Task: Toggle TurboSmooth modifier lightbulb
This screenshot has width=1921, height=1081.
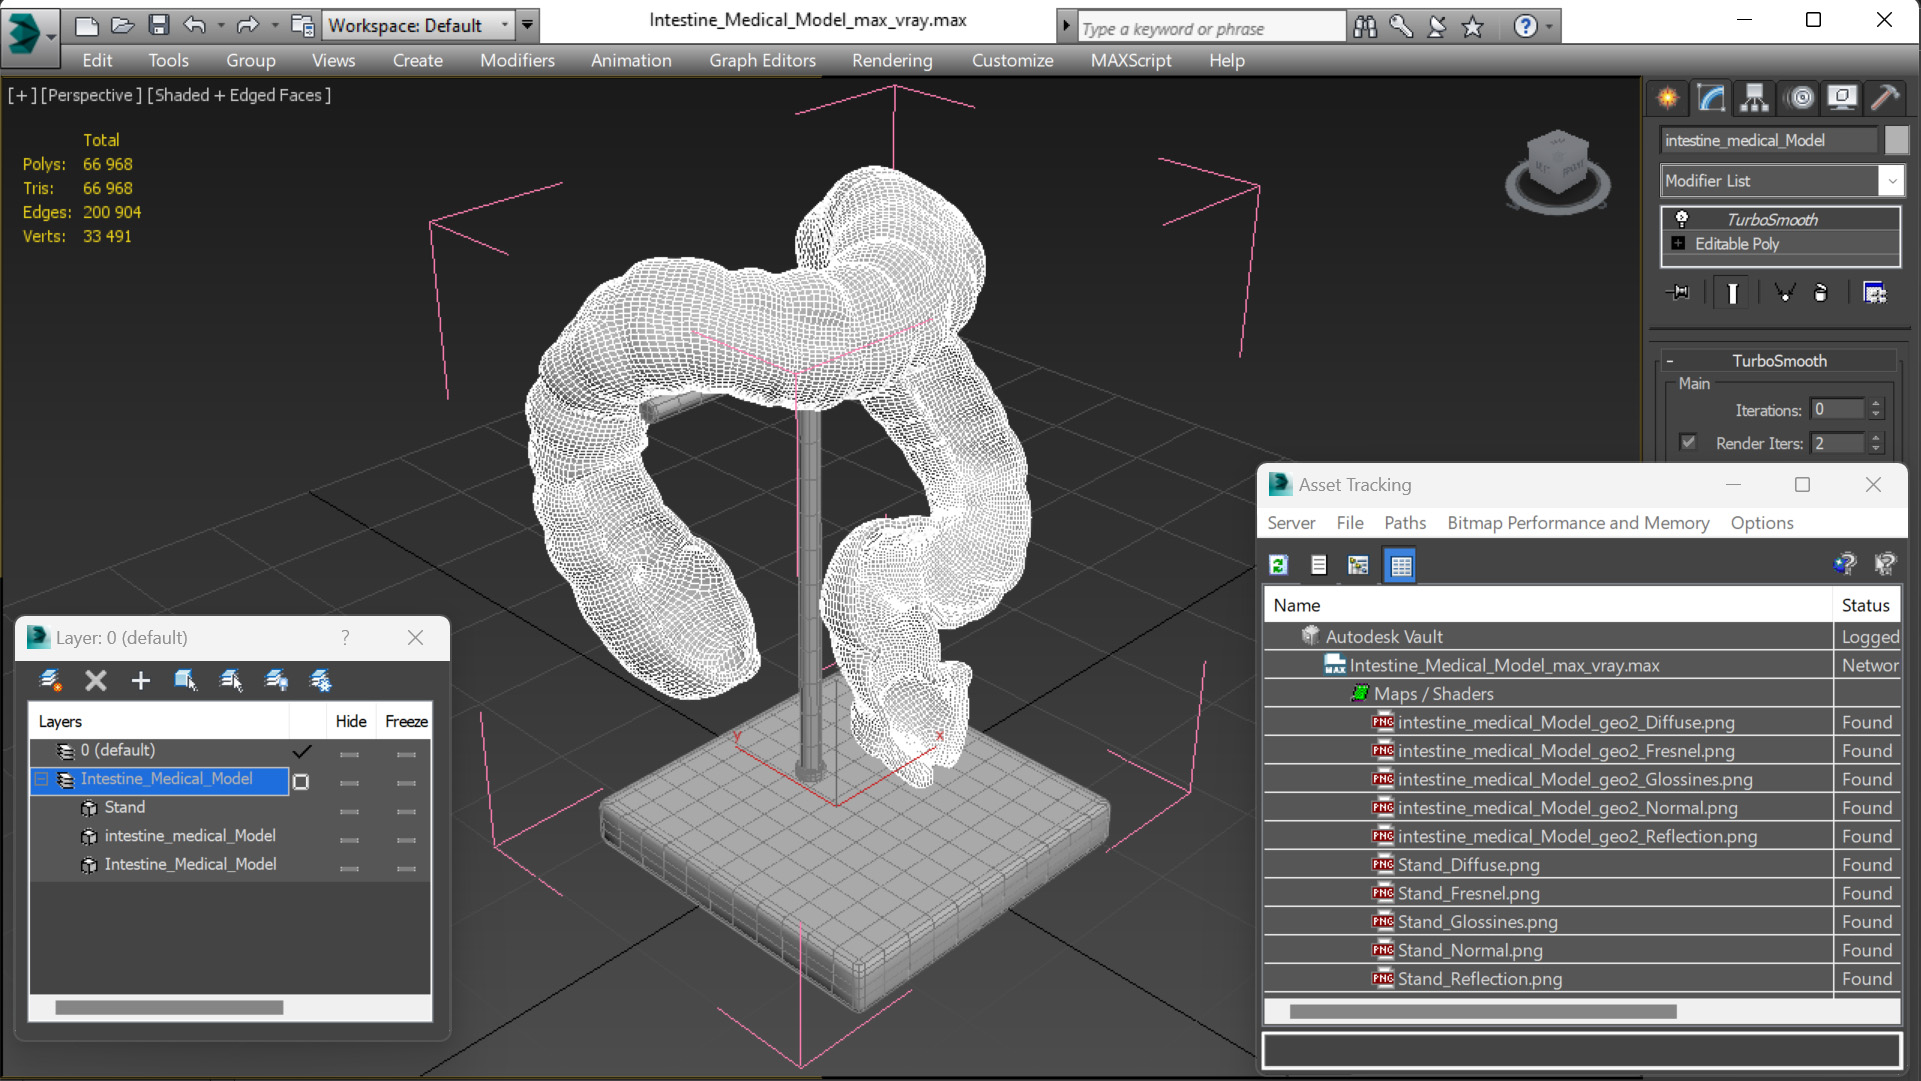Action: (x=1682, y=219)
